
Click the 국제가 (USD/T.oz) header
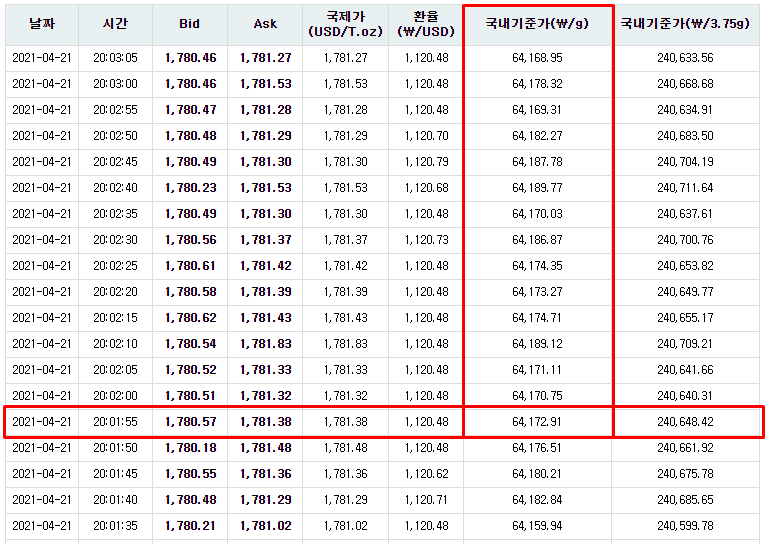tap(345, 24)
